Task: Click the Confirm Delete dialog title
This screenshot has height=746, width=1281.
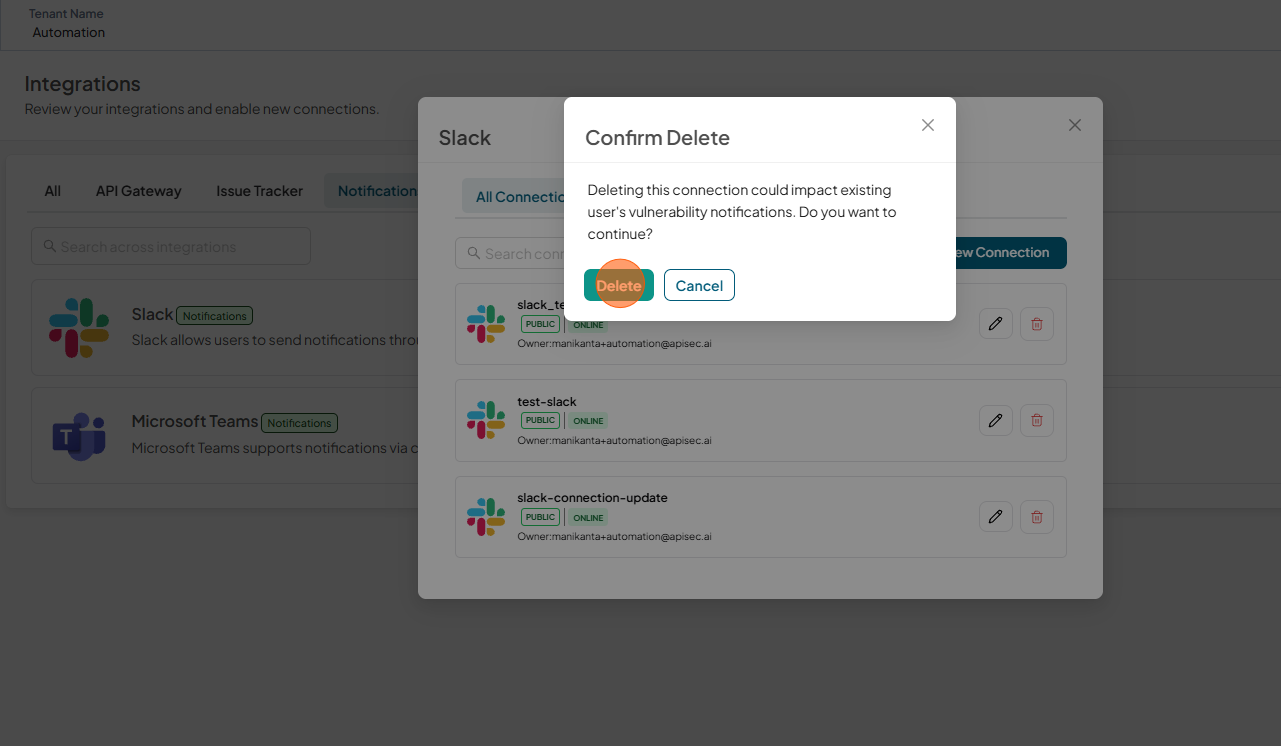Action: (657, 138)
